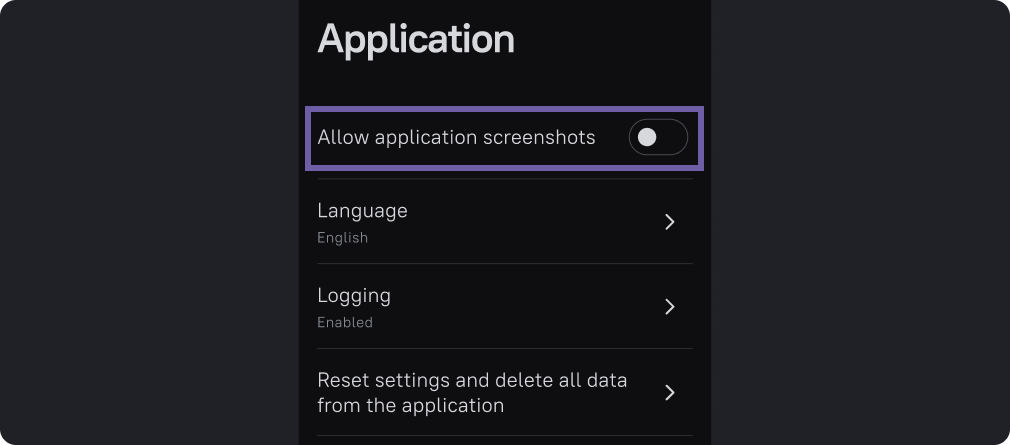Open the Language settings row

point(505,222)
